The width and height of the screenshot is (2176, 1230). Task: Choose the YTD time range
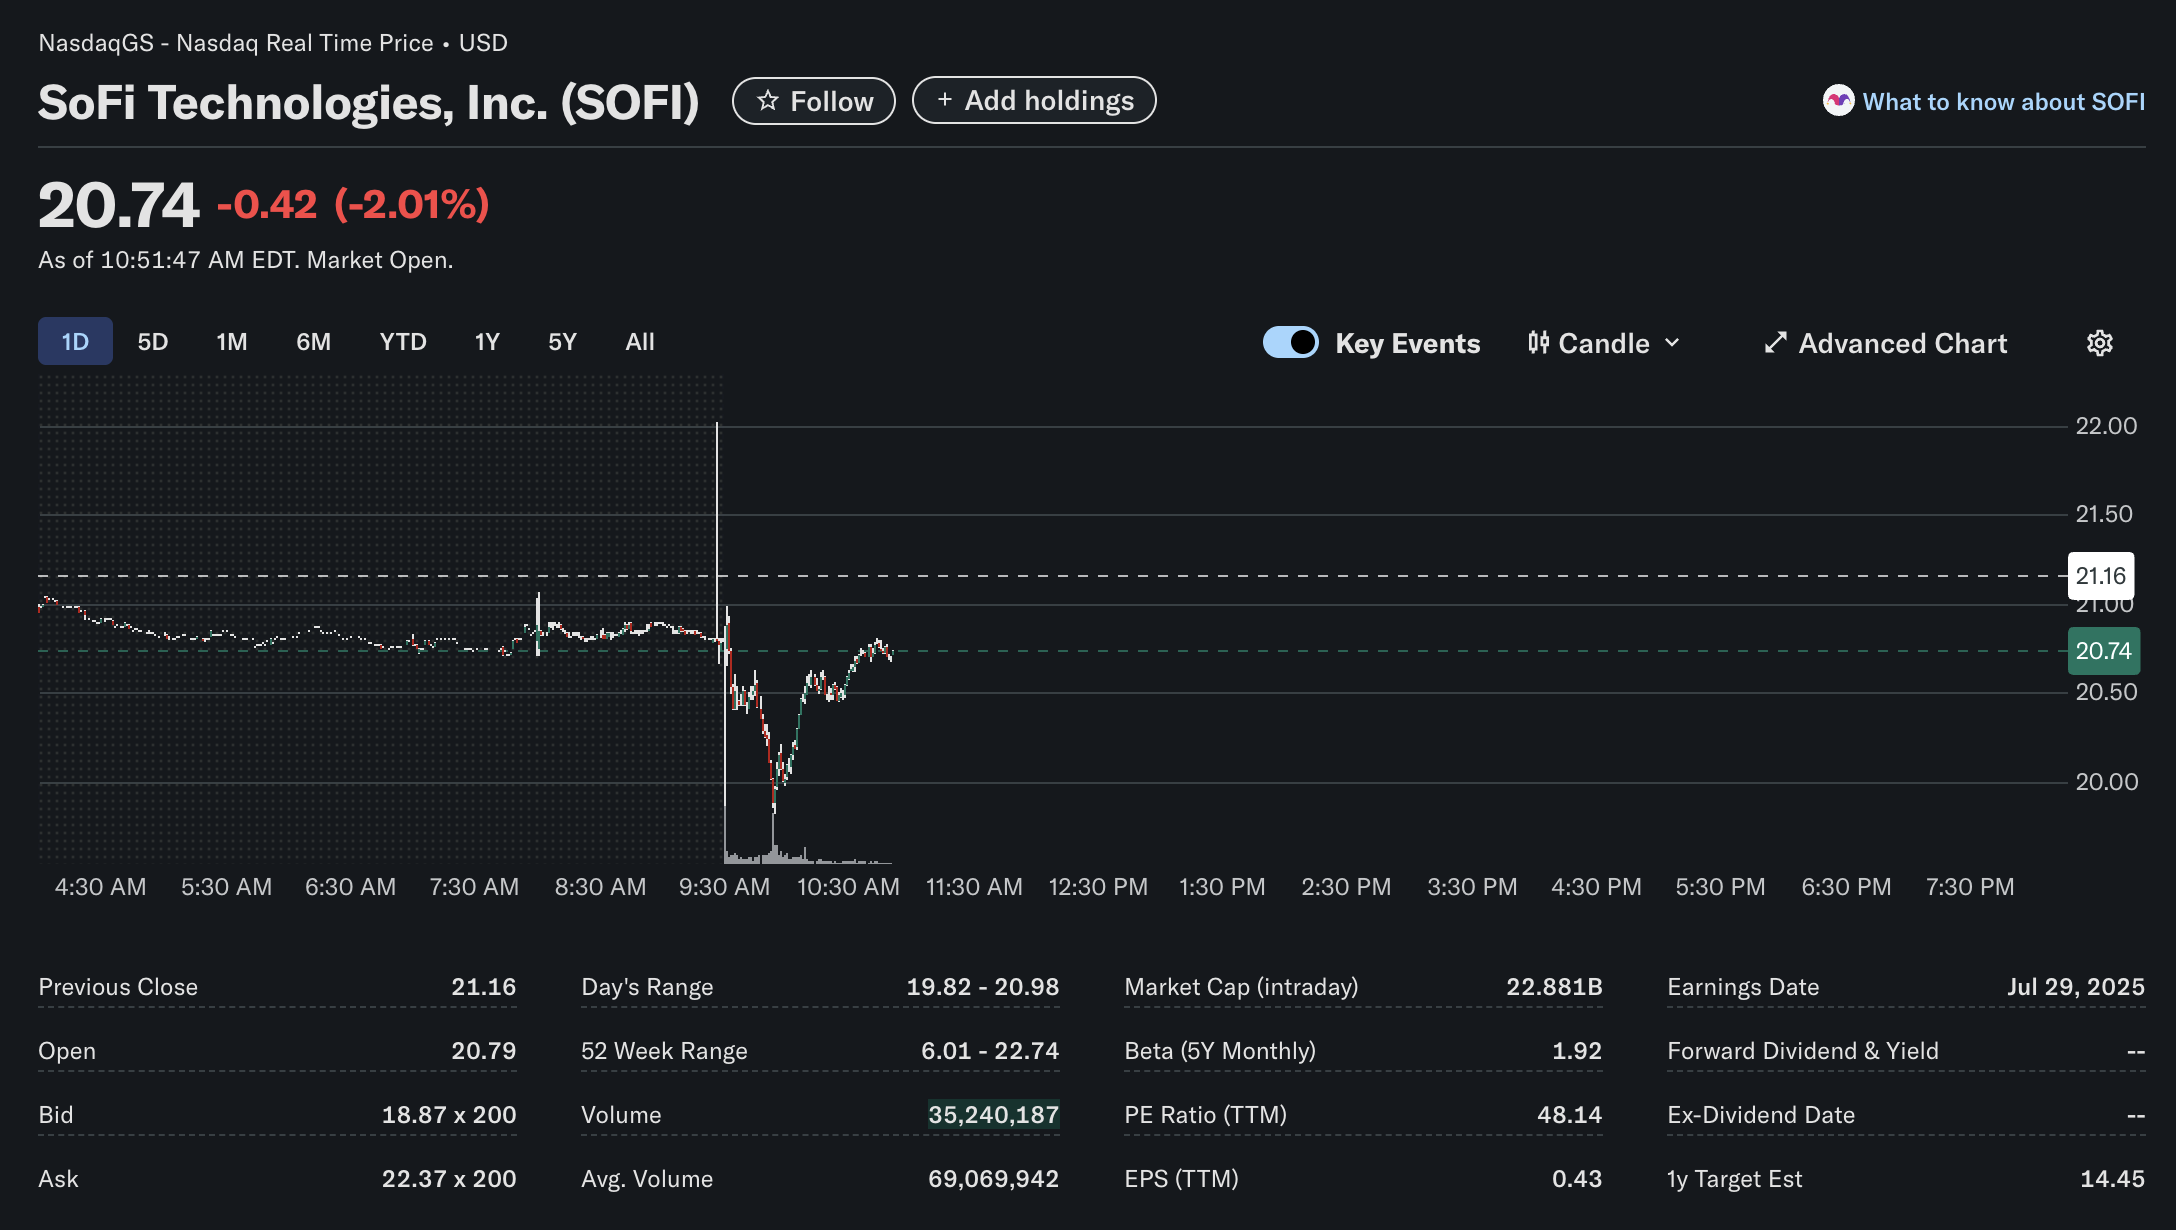click(403, 342)
